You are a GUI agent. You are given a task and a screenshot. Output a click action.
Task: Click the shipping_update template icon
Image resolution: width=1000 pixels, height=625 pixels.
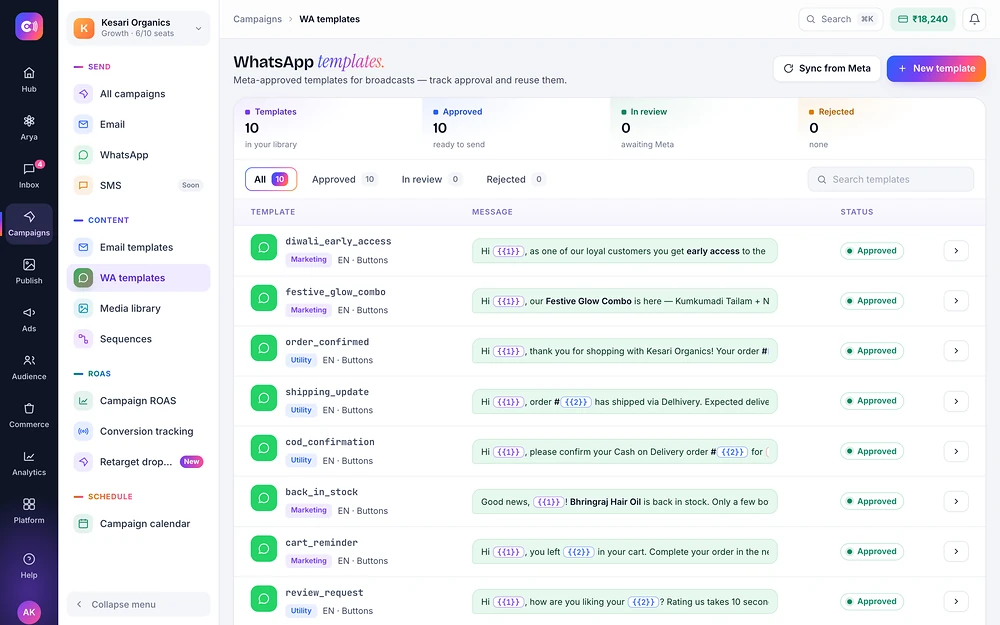click(x=263, y=398)
